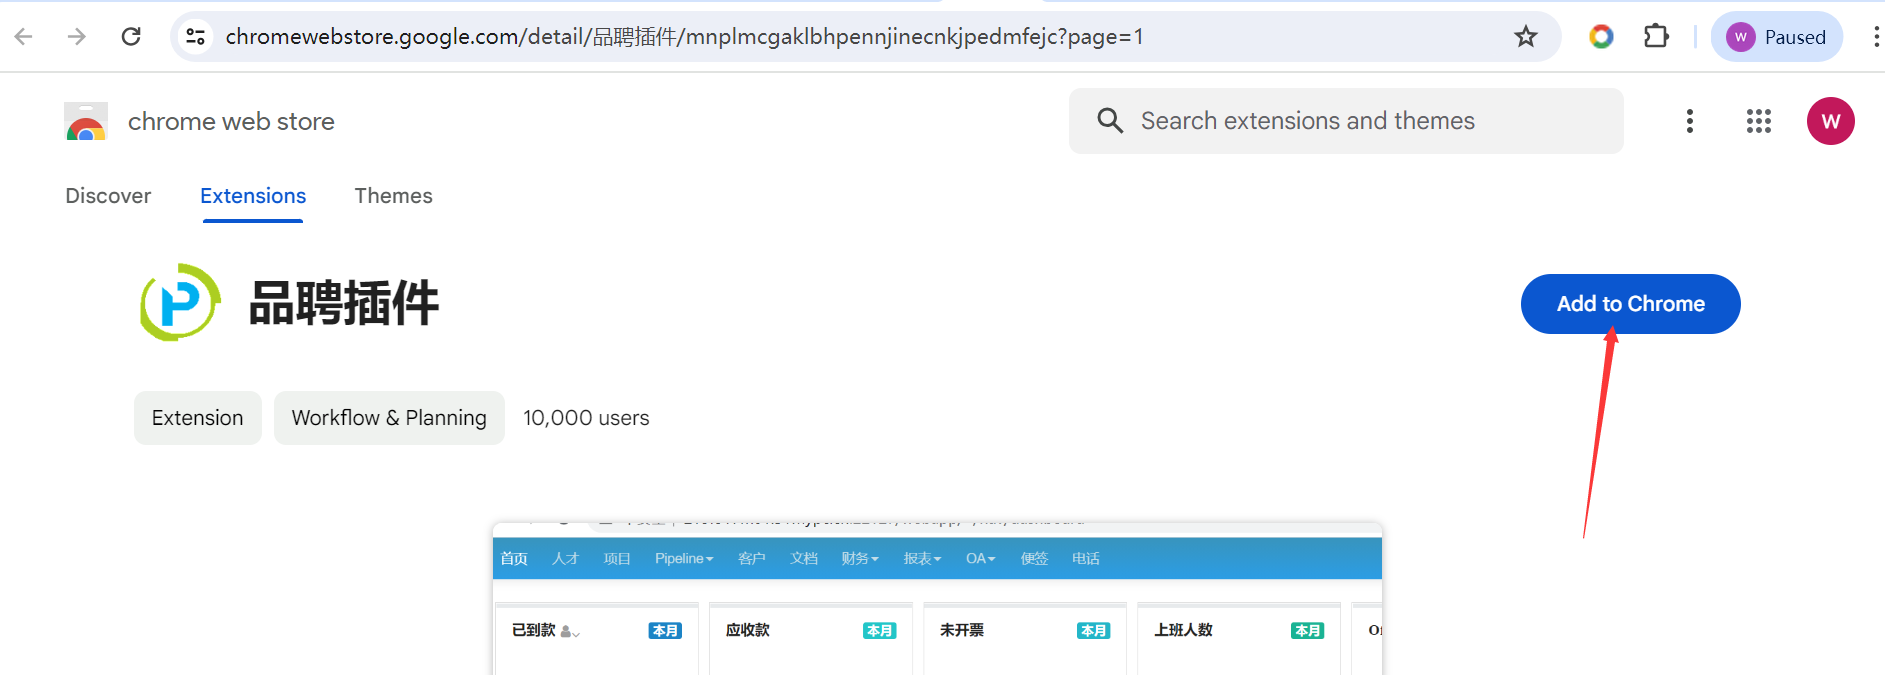This screenshot has width=1885, height=675.
Task: Click 文档 in the preview screenshot
Action: 804,559
